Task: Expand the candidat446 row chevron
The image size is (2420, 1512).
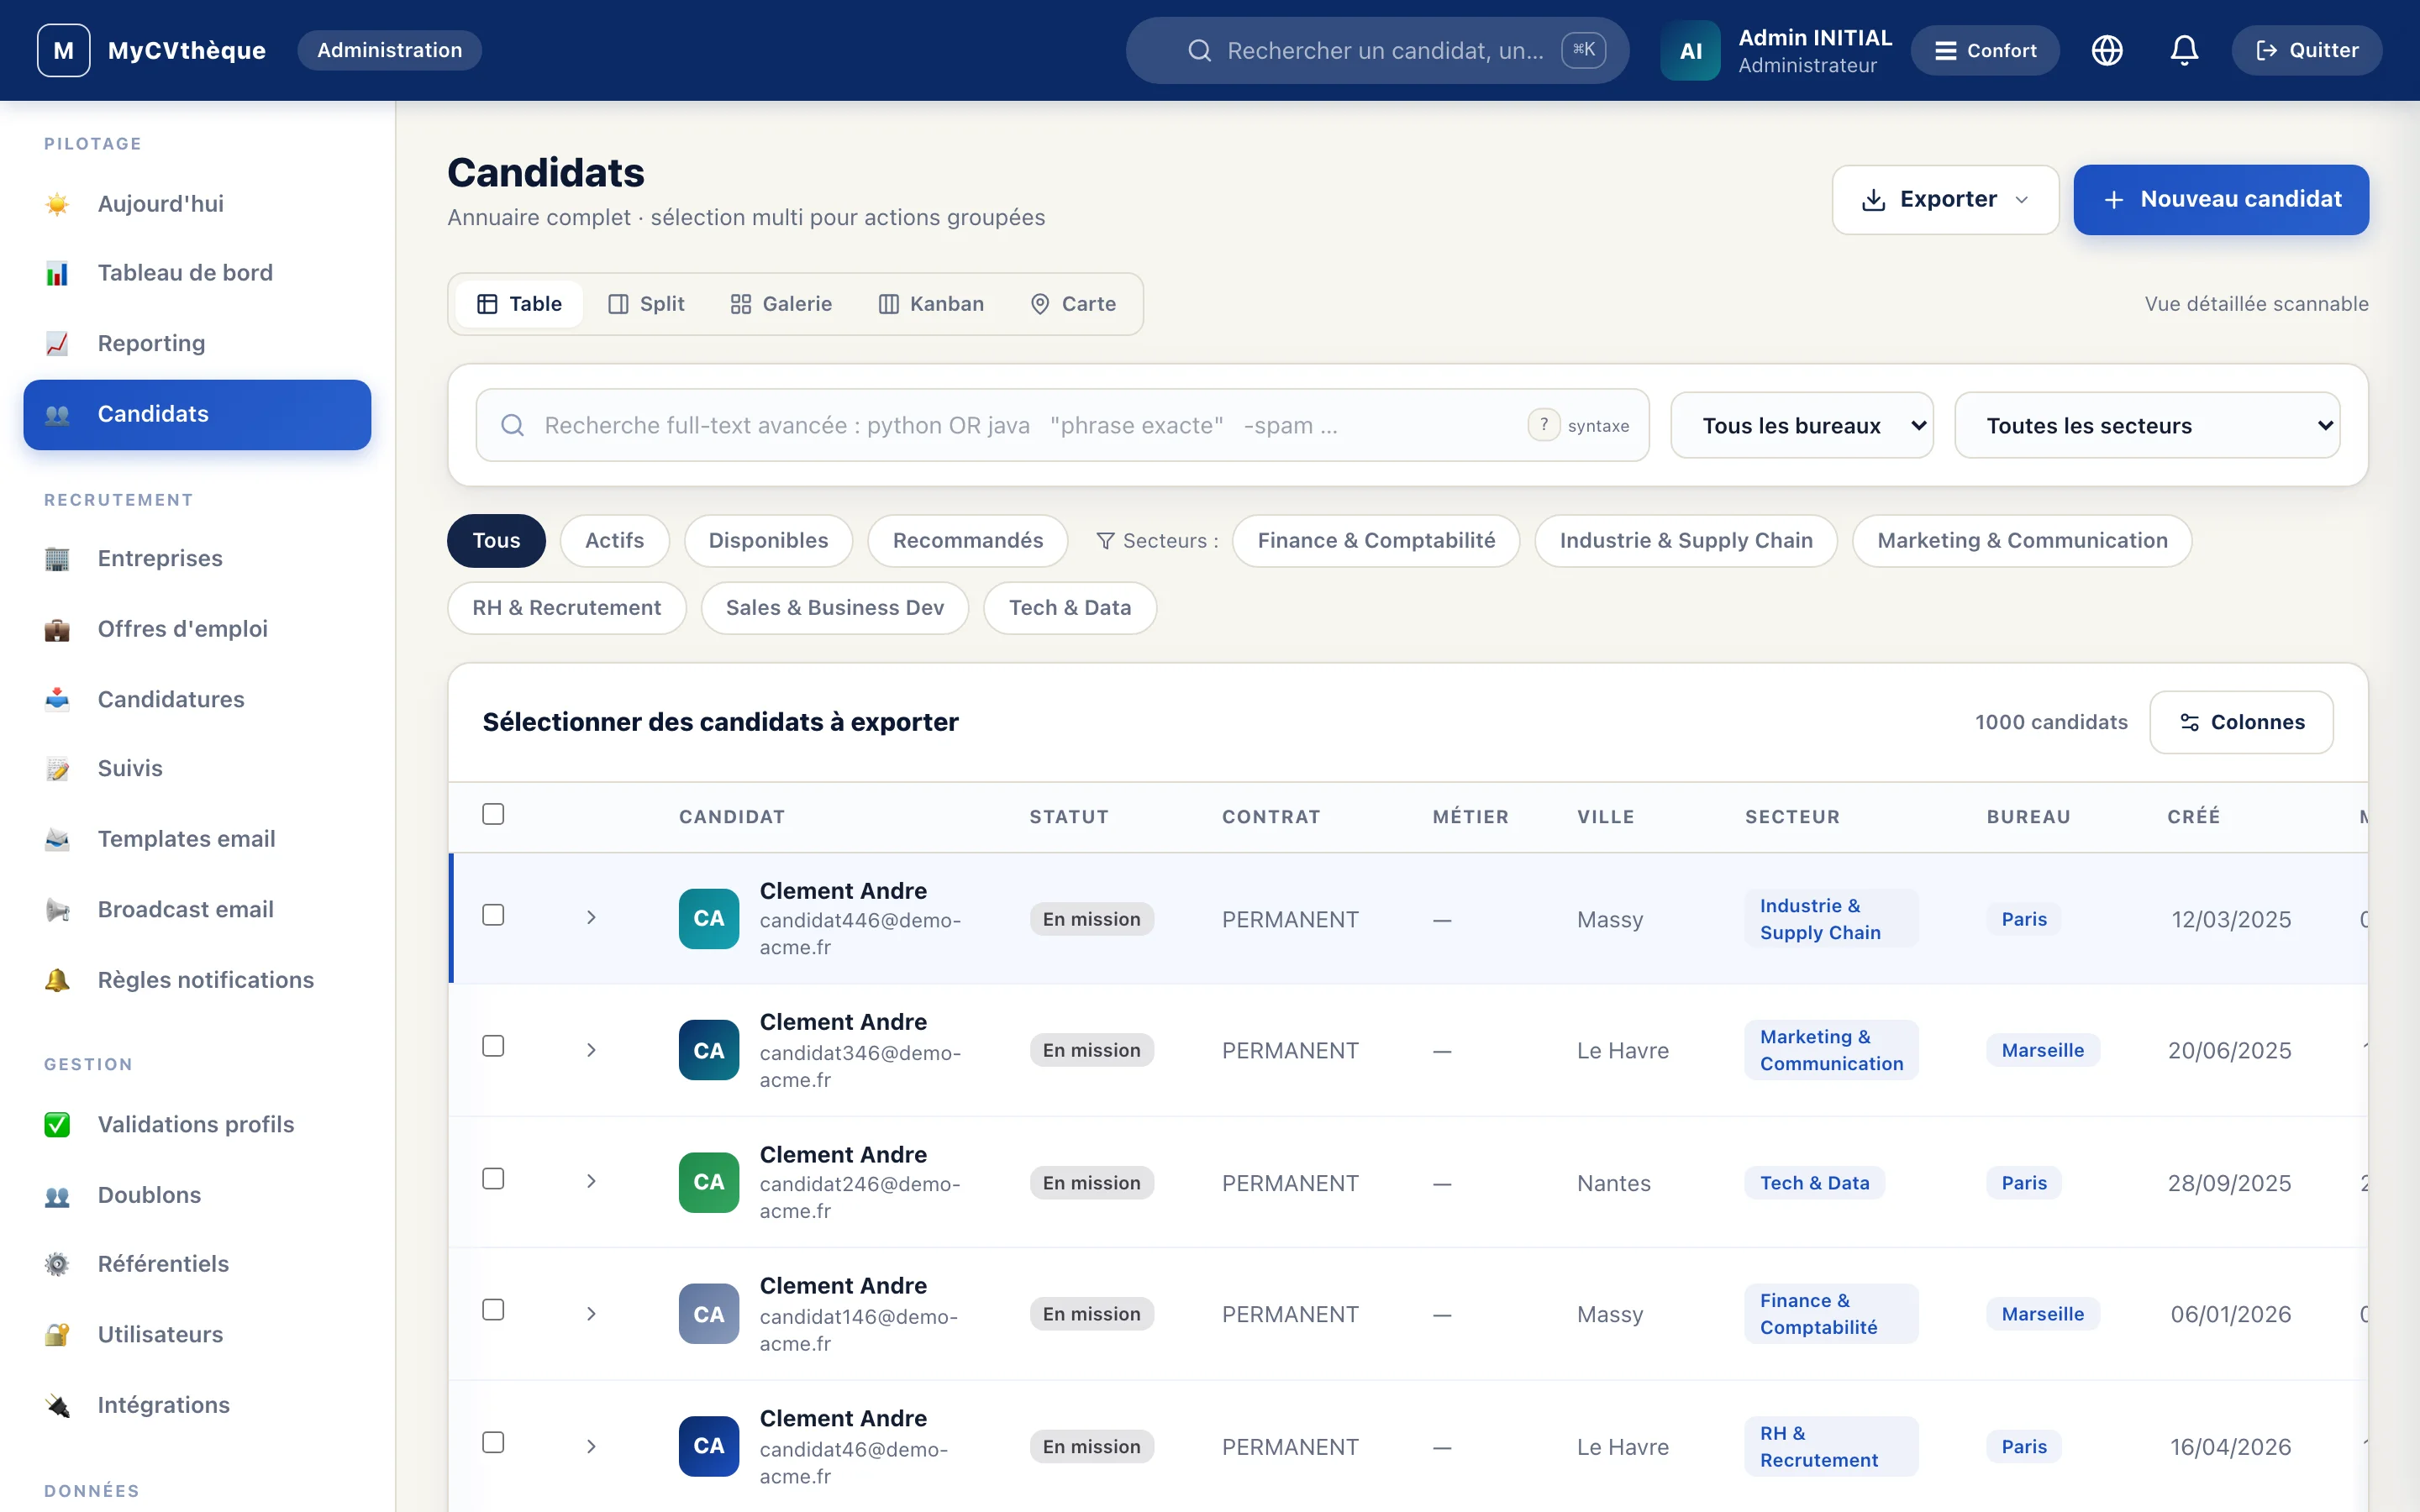Action: pyautogui.click(x=591, y=917)
